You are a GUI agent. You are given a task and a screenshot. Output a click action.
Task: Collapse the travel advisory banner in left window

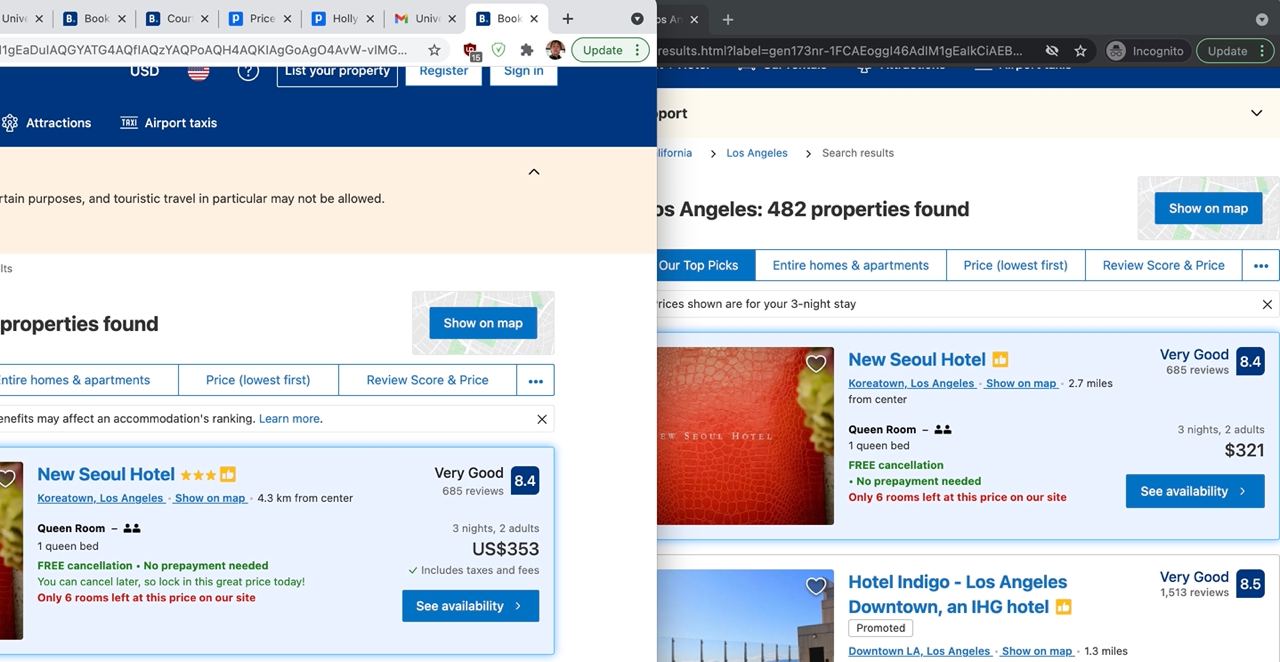[x=534, y=172]
